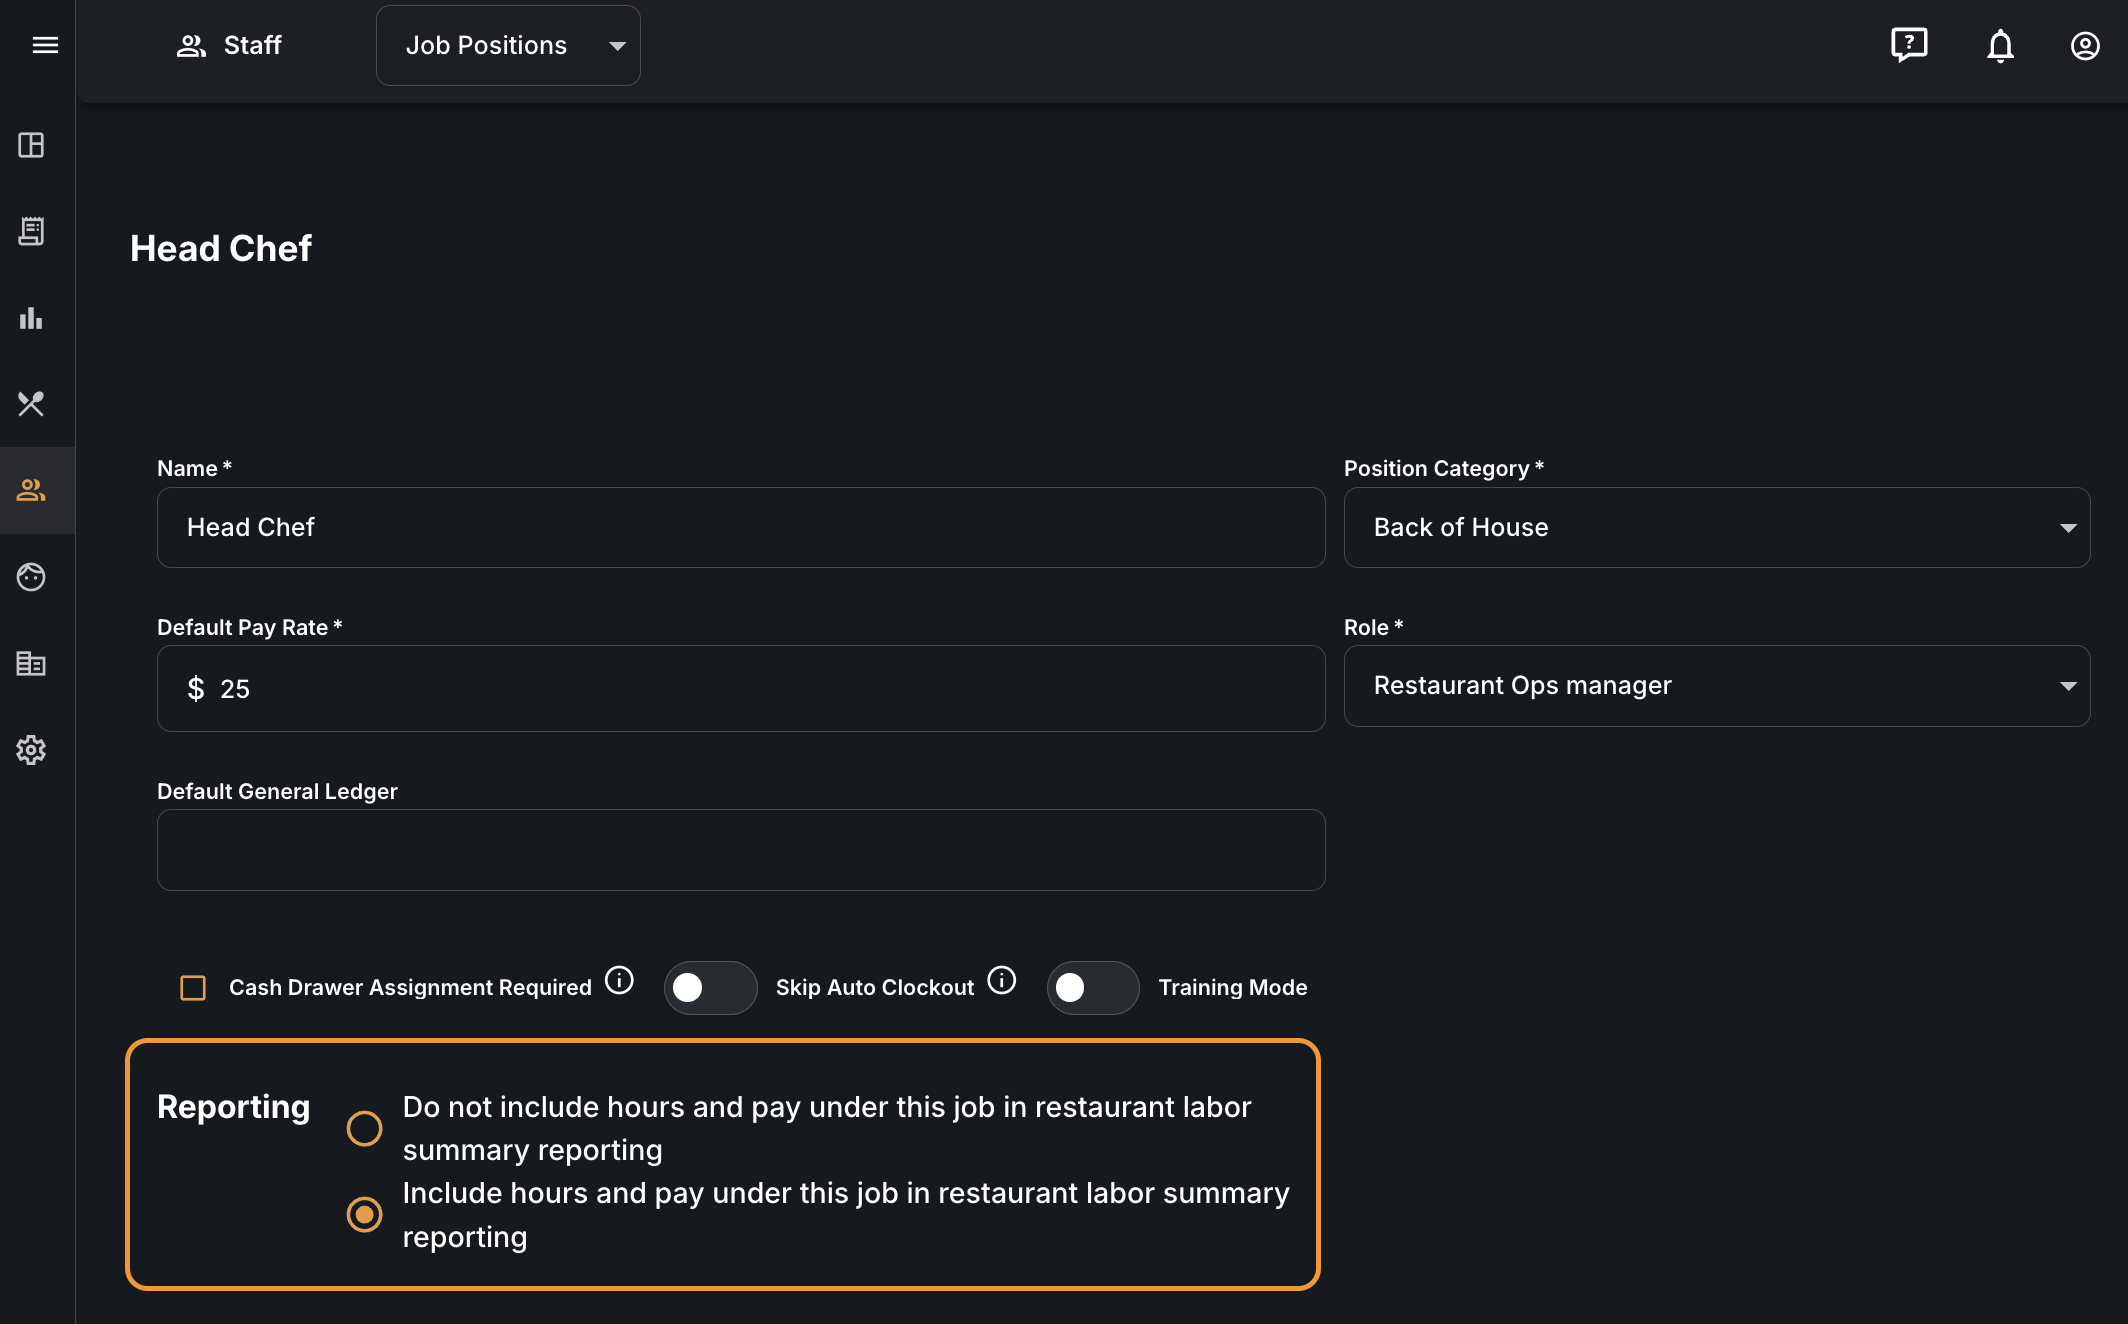Open the dashboard layout icon in sidebar
2128x1324 pixels.
[31, 145]
